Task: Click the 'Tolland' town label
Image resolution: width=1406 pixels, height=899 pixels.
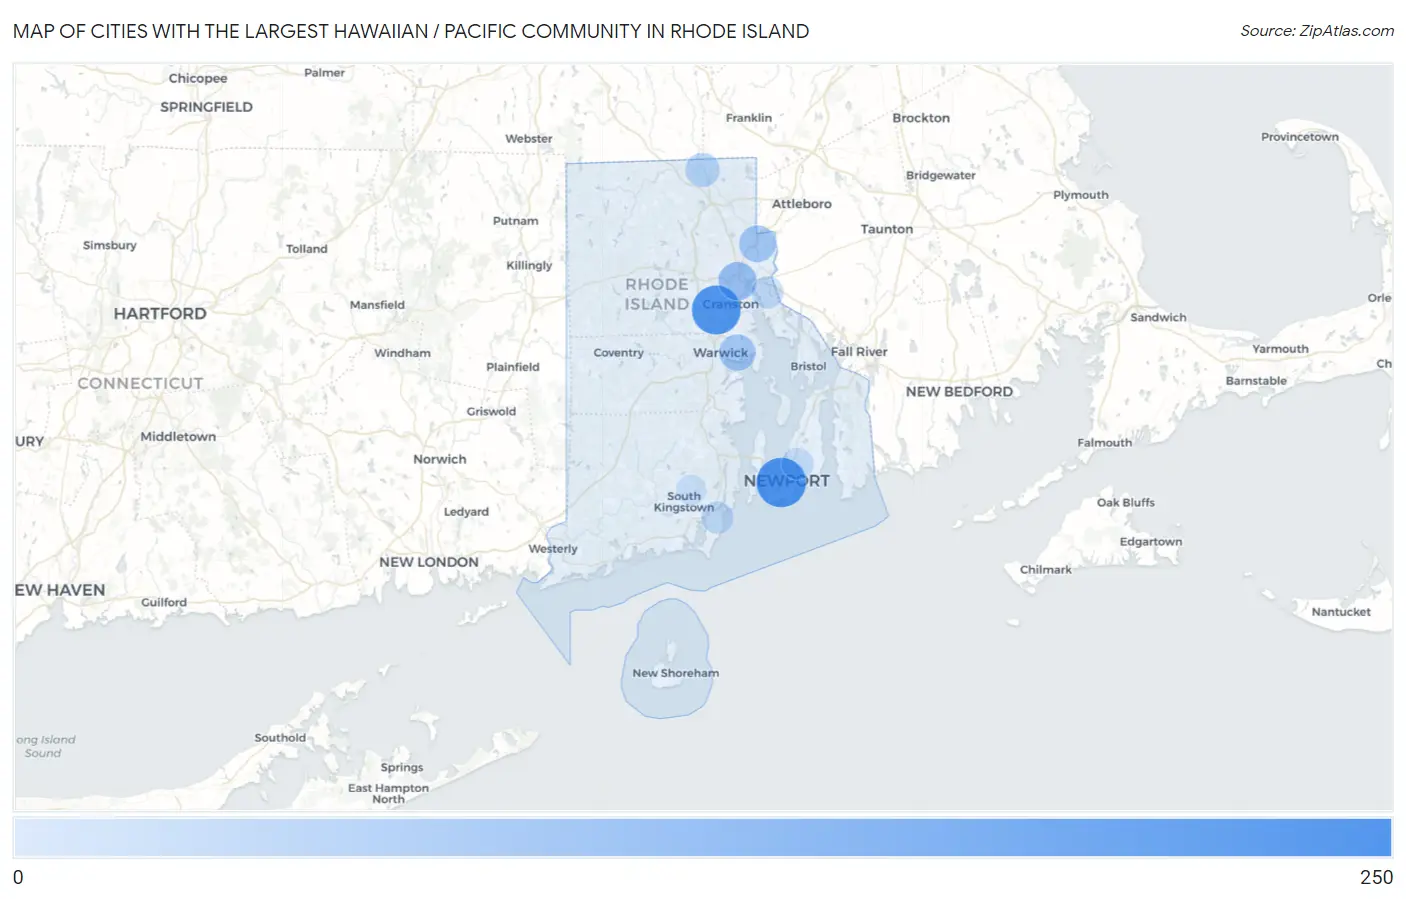Action: click(x=307, y=249)
